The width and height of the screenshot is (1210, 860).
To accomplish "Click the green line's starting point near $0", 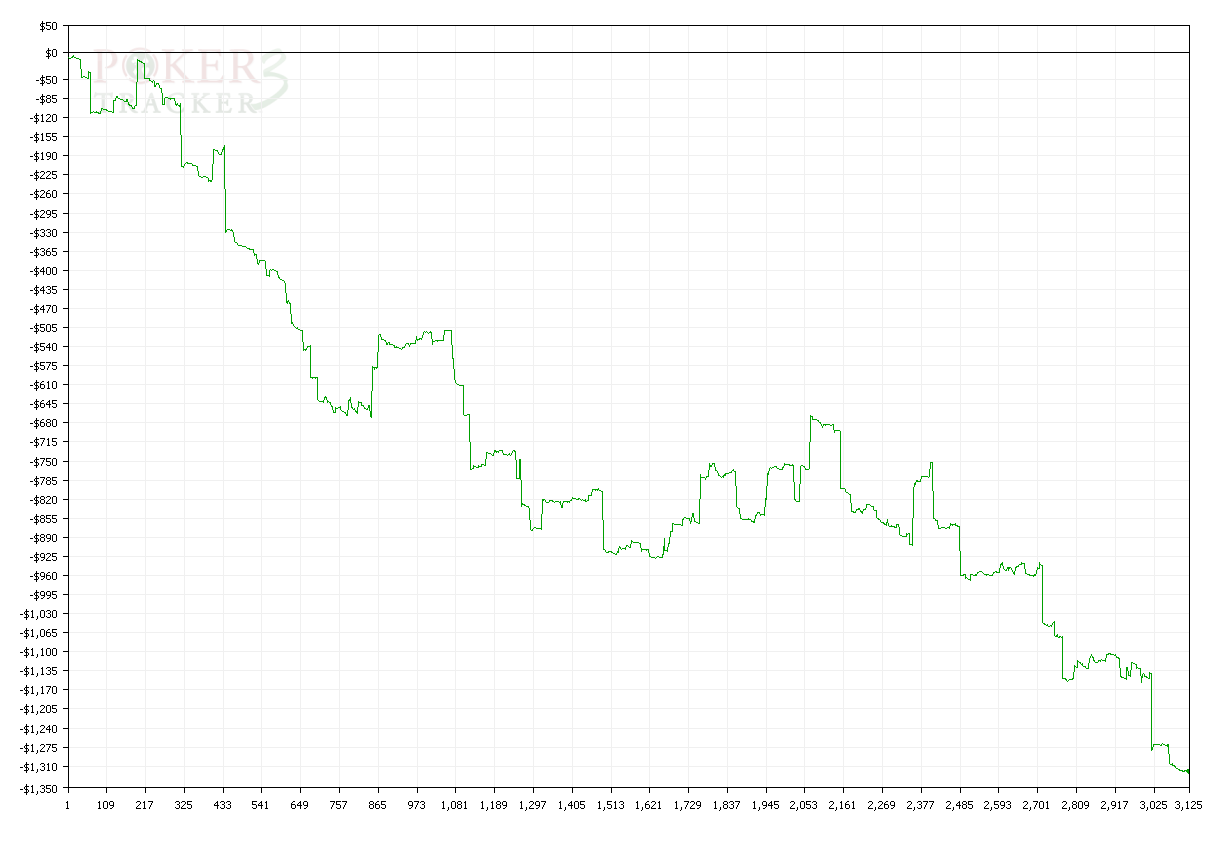I will (x=68, y=59).
